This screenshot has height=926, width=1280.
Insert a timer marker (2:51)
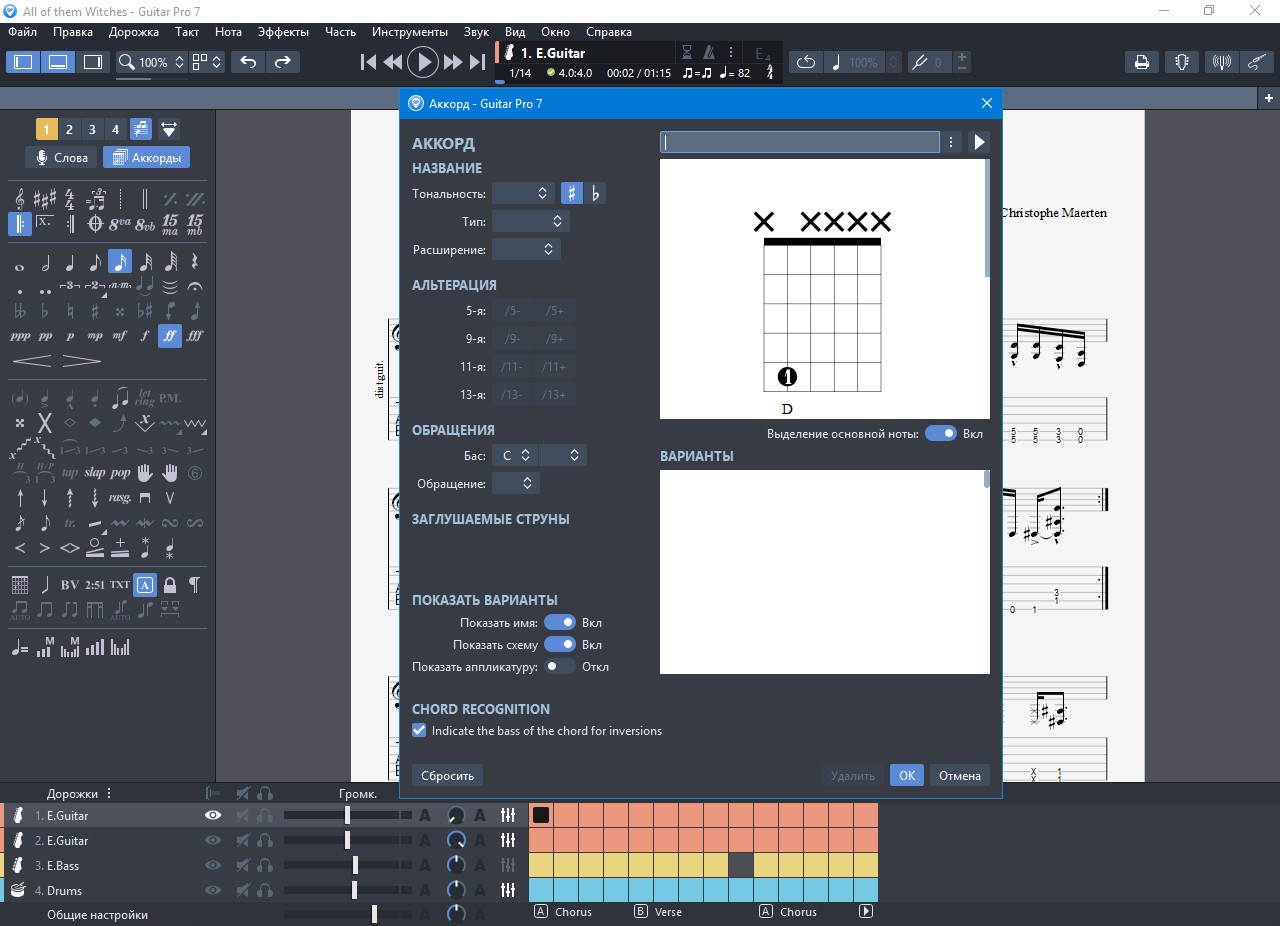point(95,584)
